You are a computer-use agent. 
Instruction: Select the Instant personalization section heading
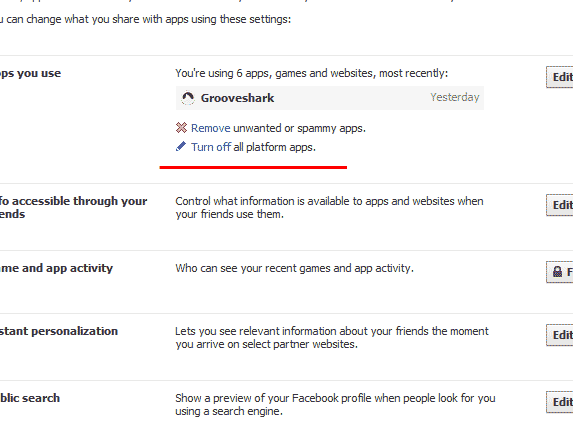[59, 331]
